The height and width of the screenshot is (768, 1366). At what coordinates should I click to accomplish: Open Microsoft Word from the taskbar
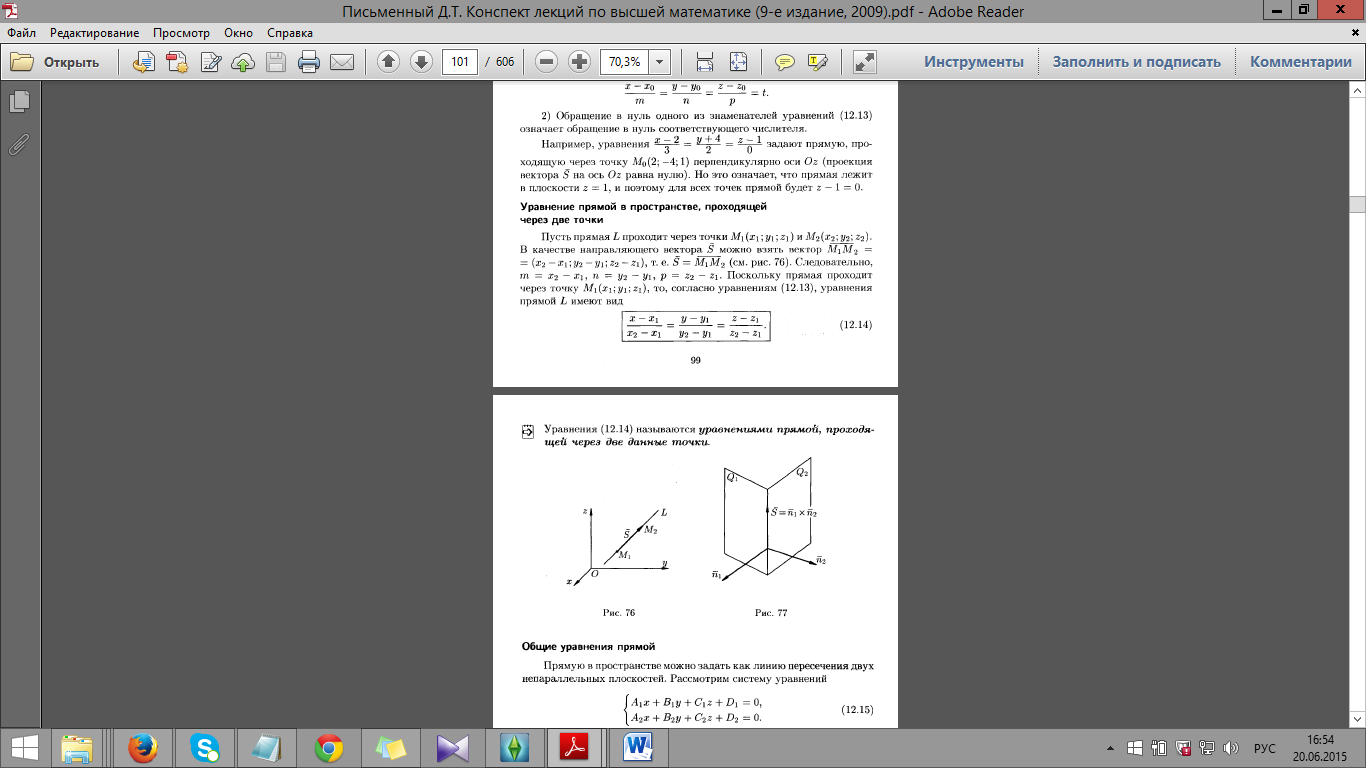639,748
